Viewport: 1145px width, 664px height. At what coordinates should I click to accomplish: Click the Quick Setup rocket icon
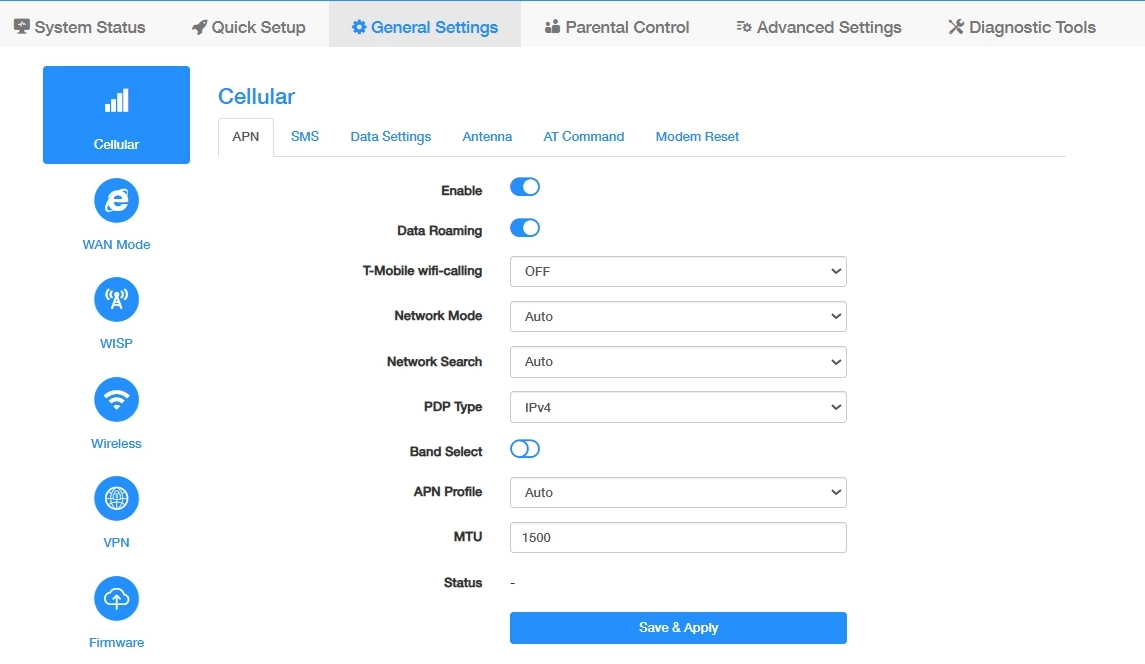click(199, 27)
